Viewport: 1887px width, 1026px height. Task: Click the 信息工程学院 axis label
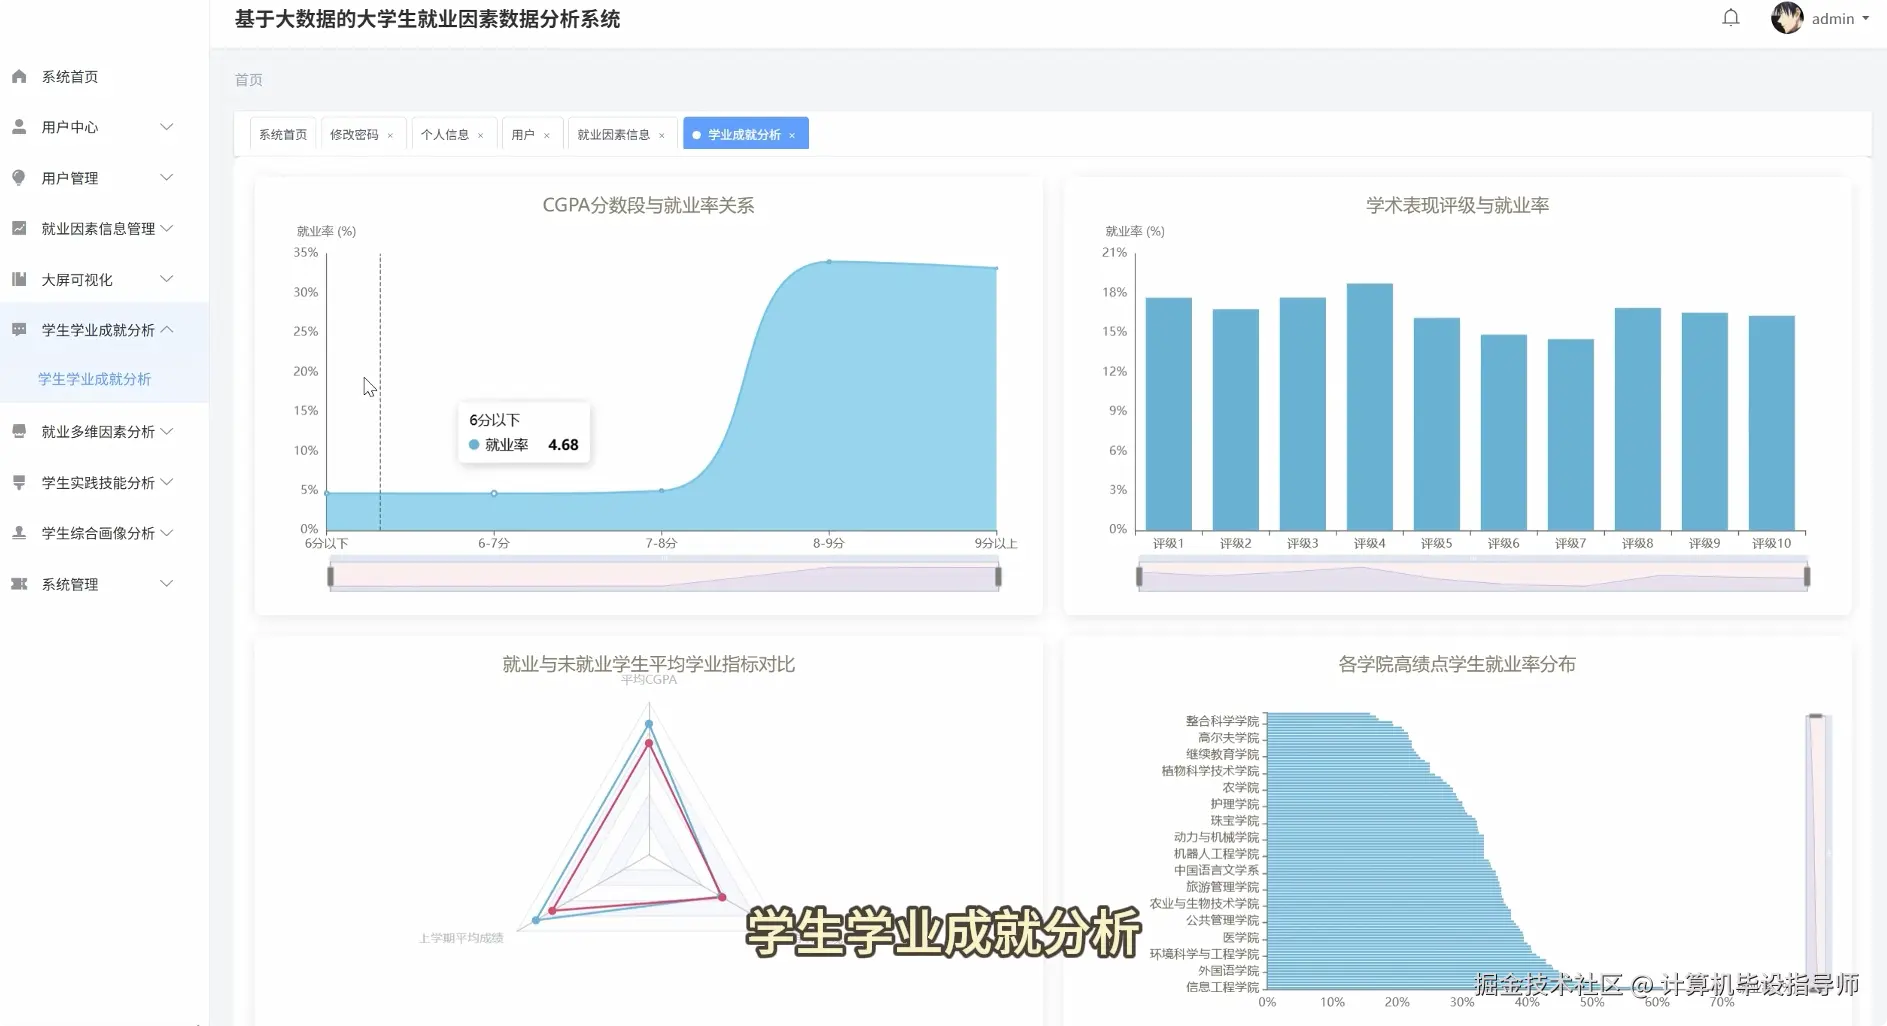pos(1222,987)
